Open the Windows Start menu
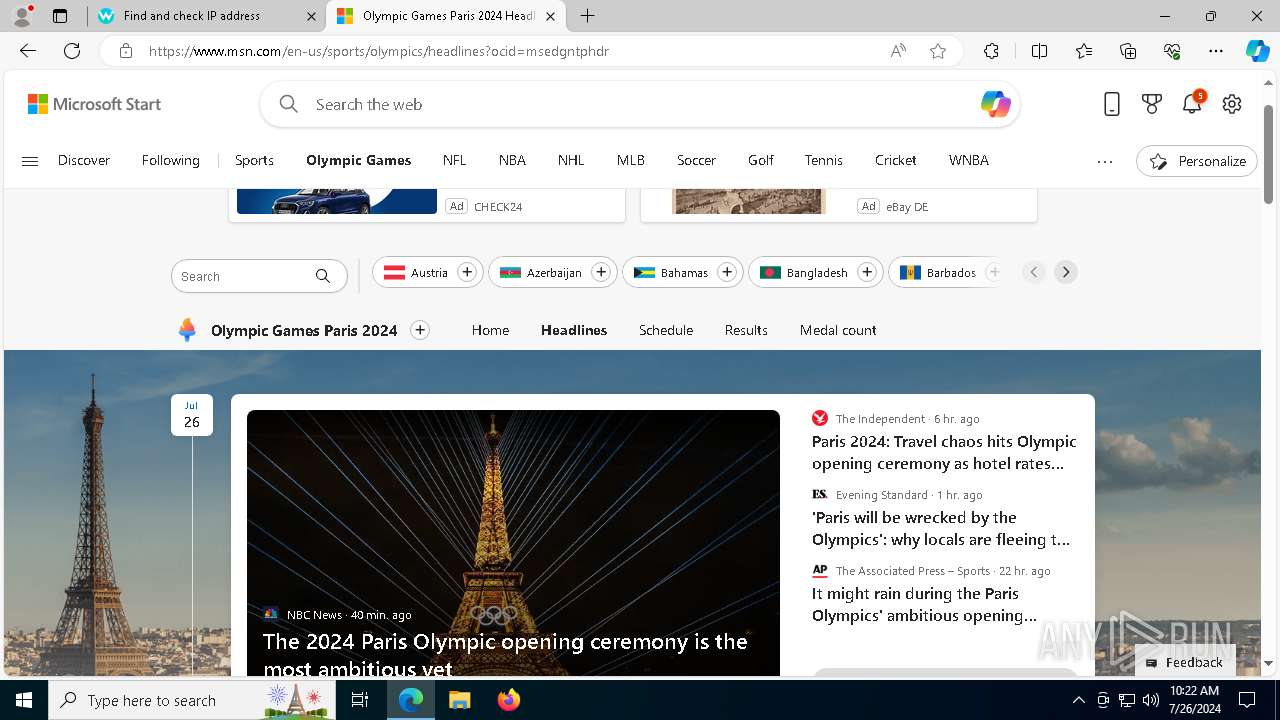The image size is (1280, 720). [x=24, y=700]
